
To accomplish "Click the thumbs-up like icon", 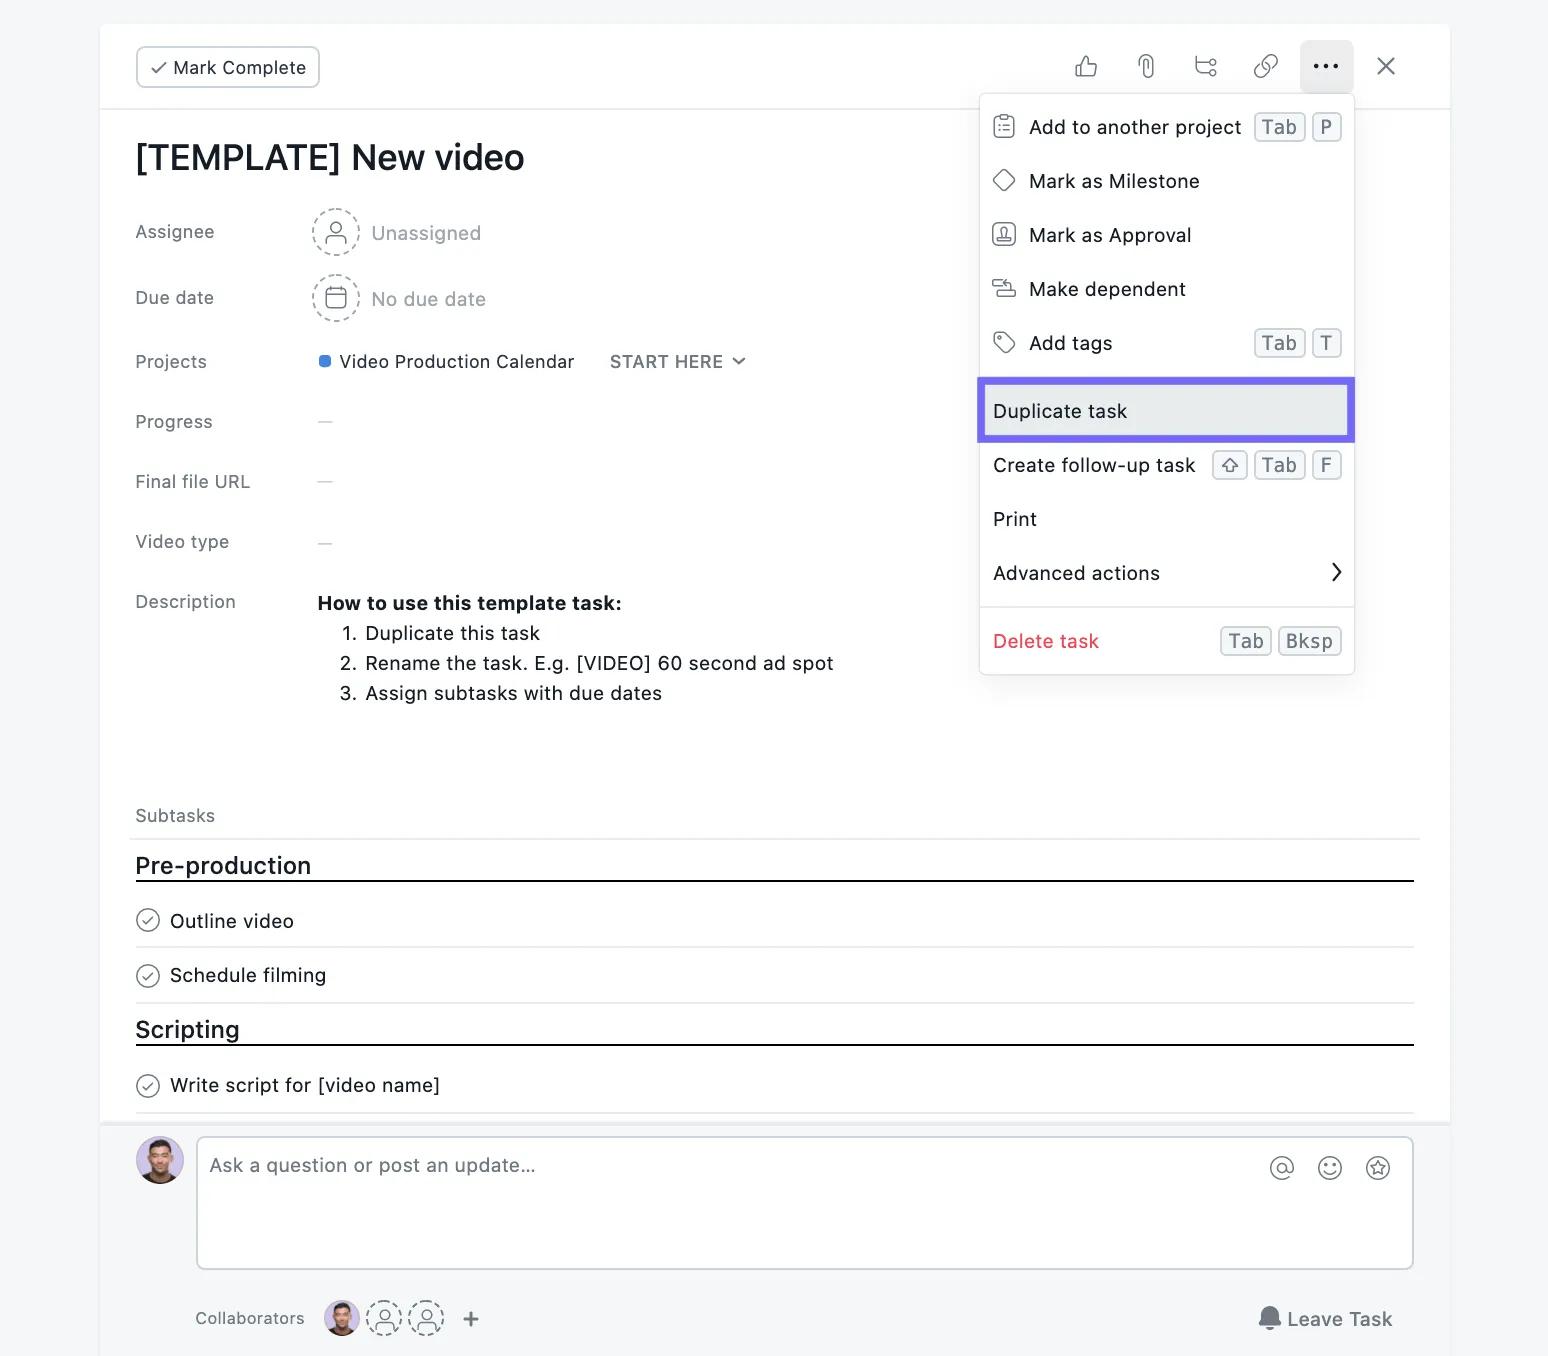I will [x=1086, y=67].
